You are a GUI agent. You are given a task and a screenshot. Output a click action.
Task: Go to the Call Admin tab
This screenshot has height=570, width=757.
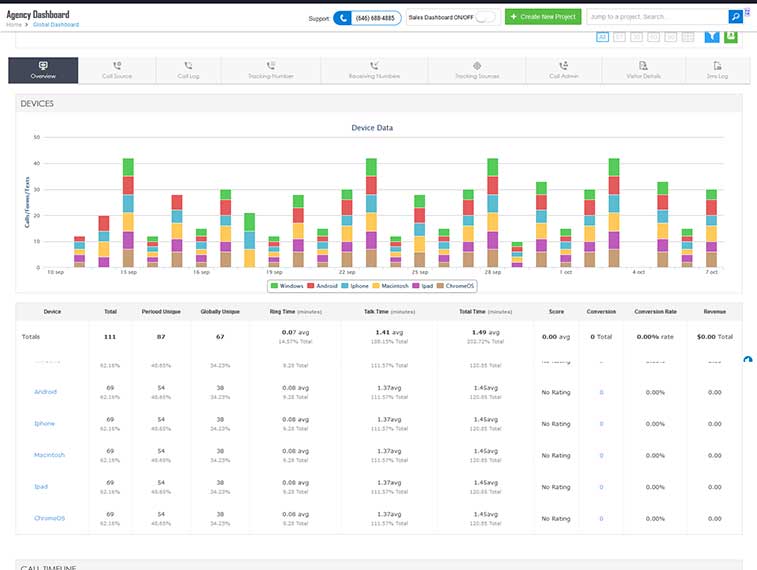tap(565, 70)
